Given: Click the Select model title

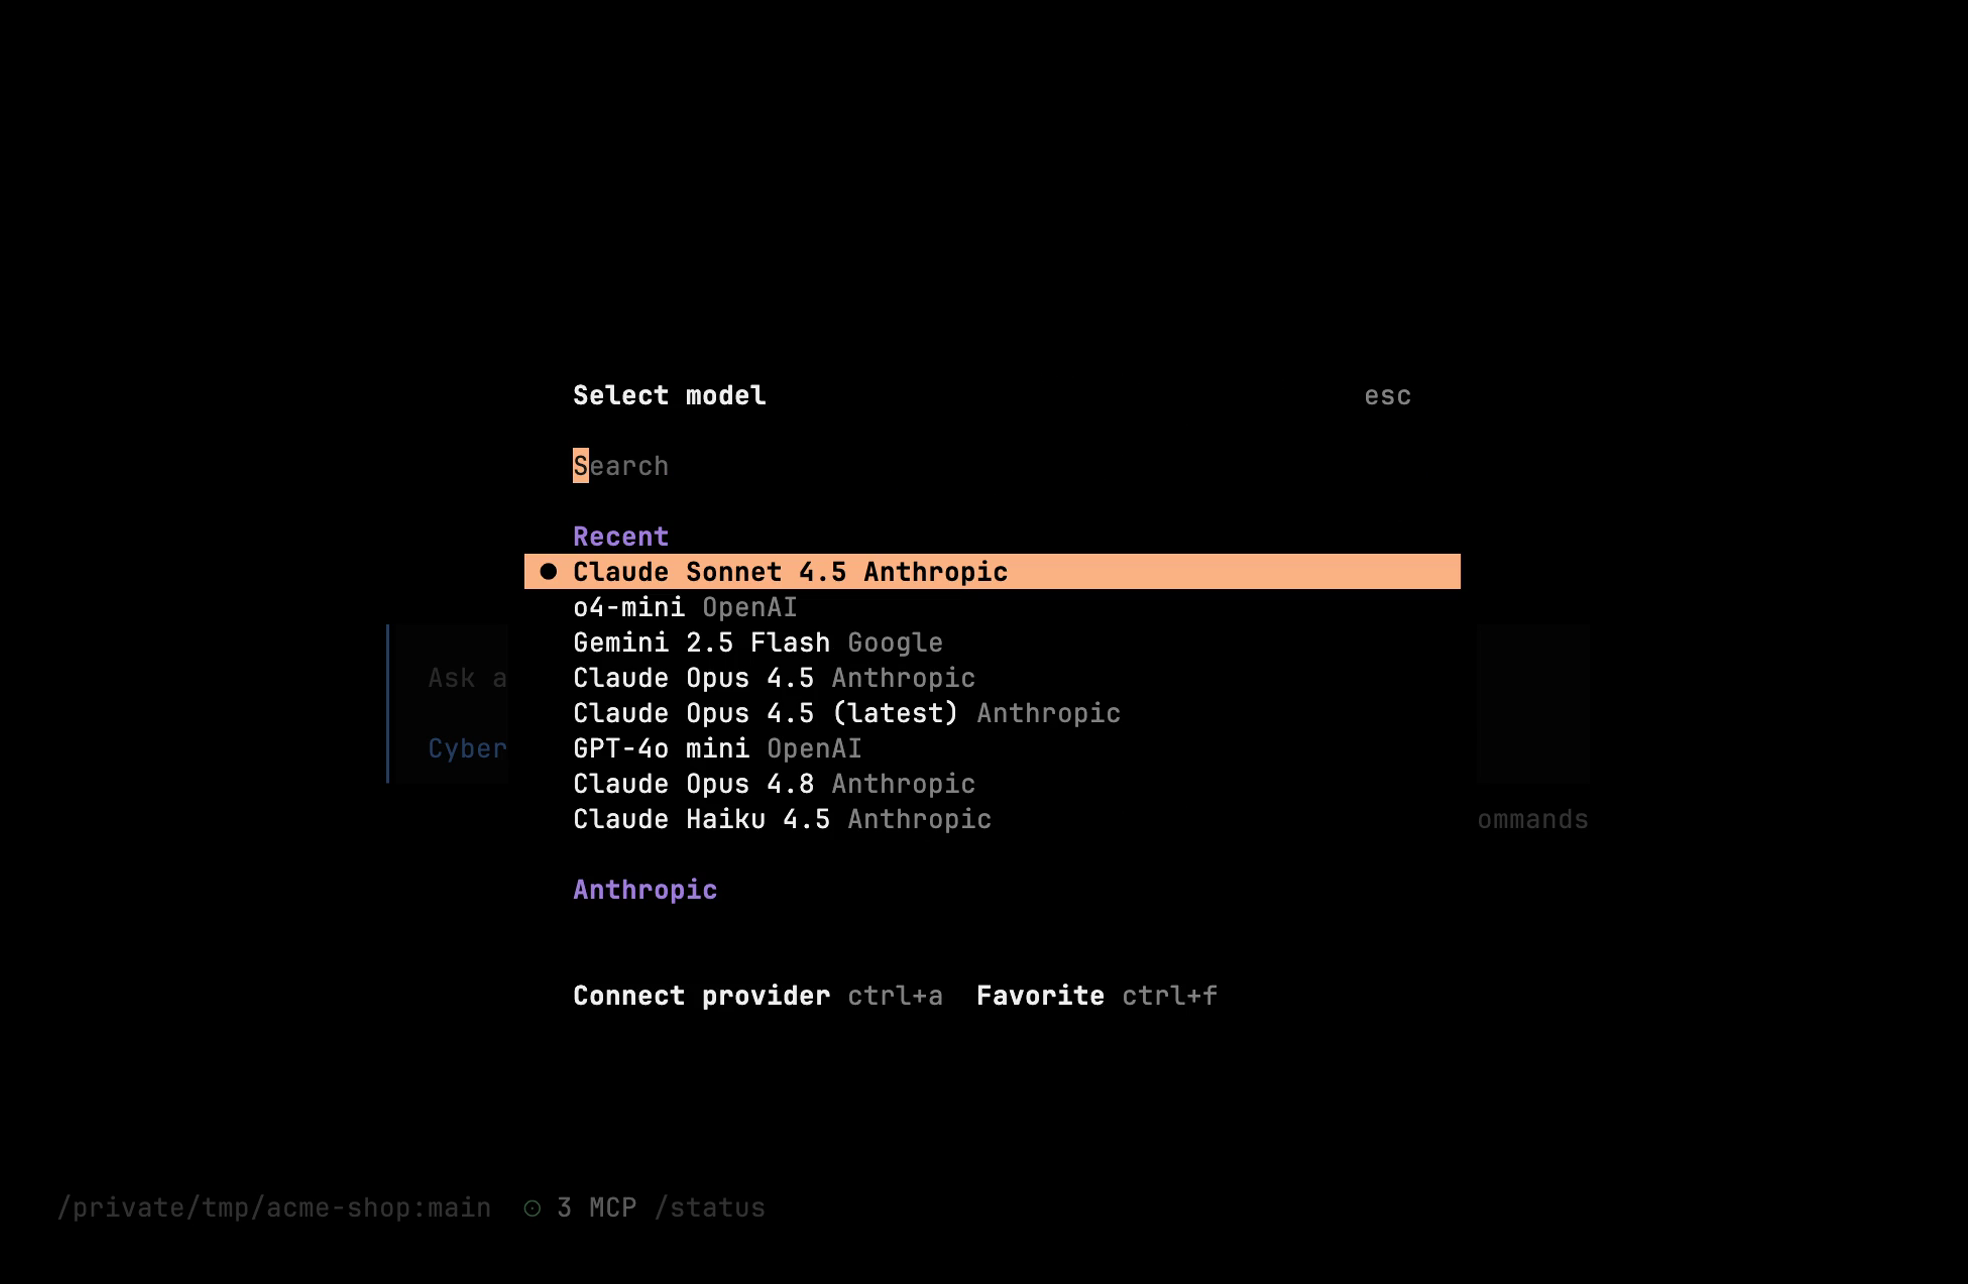Looking at the screenshot, I should click(669, 395).
